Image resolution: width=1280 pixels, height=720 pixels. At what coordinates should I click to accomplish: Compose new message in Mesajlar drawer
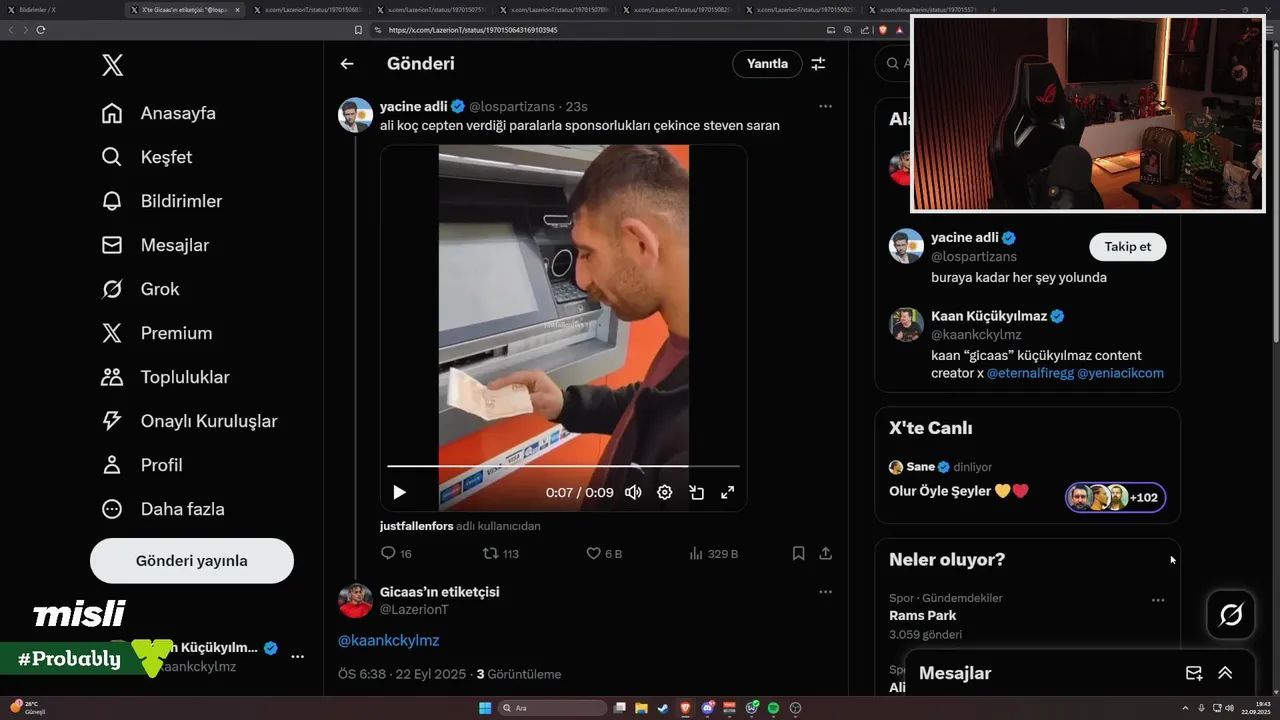point(1193,673)
